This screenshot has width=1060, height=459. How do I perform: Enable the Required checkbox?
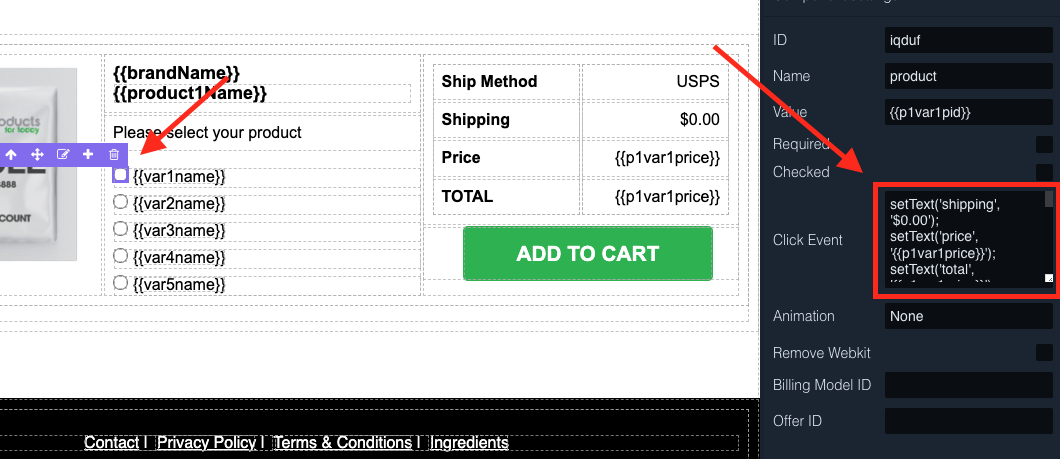pyautogui.click(x=1044, y=144)
